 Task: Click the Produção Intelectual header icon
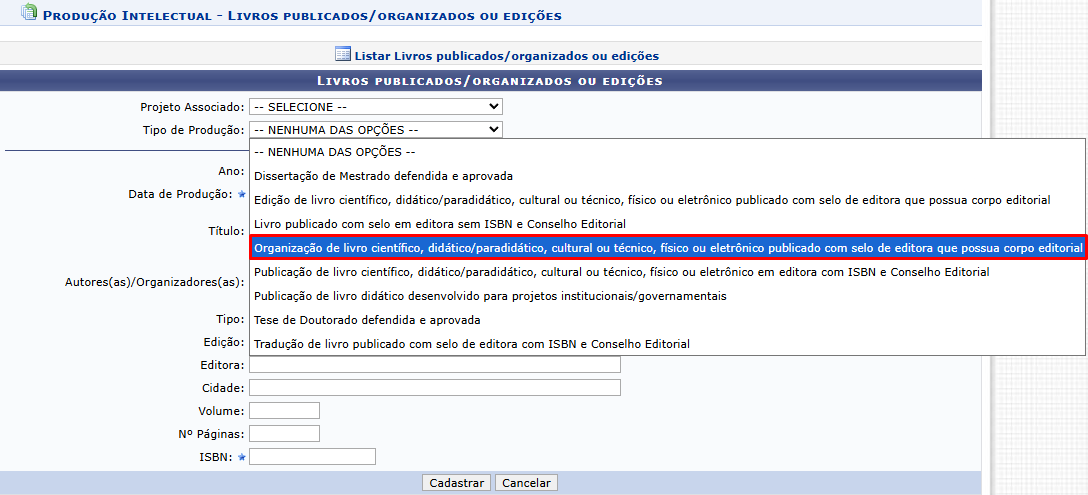click(28, 12)
